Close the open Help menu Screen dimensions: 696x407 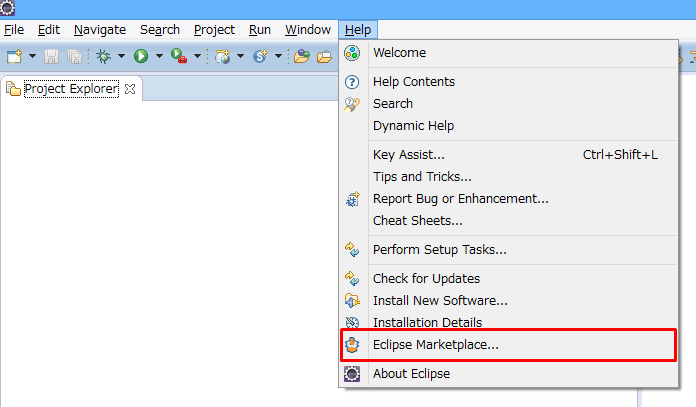coord(358,30)
